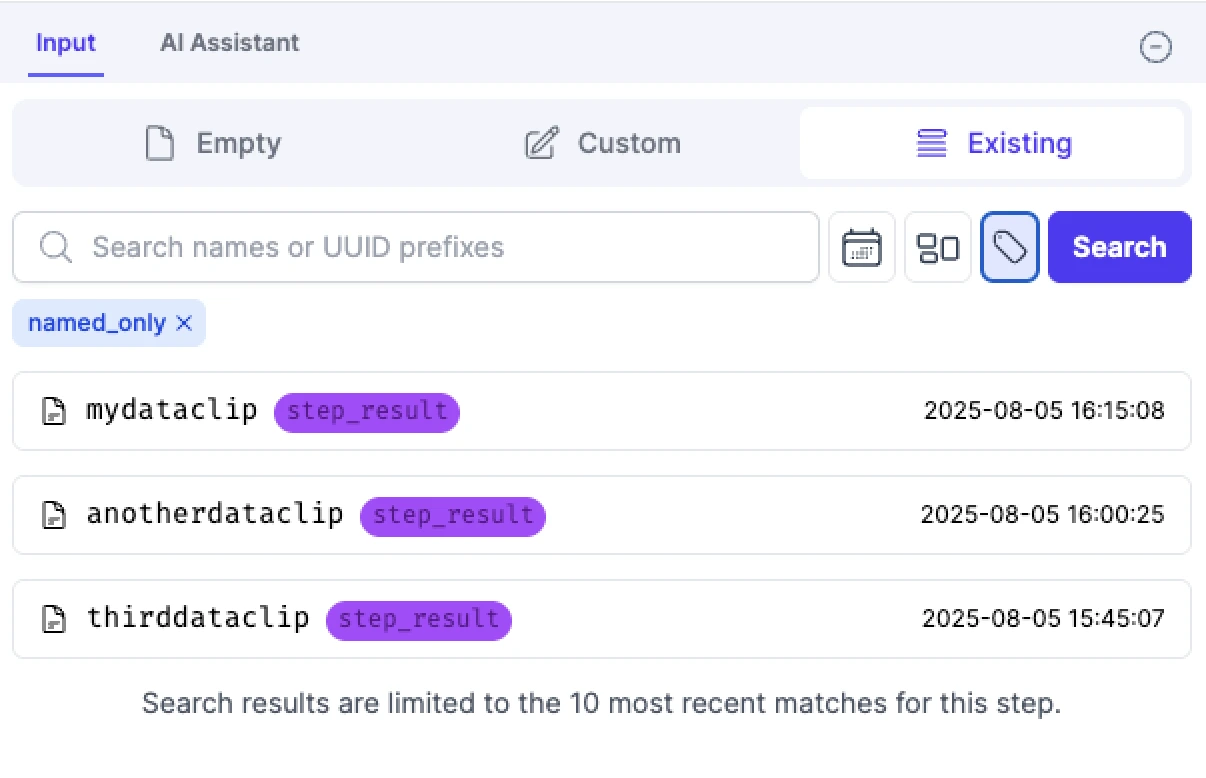Open the date range filter calendar icon
This screenshot has width=1206, height=778.
tap(862, 247)
